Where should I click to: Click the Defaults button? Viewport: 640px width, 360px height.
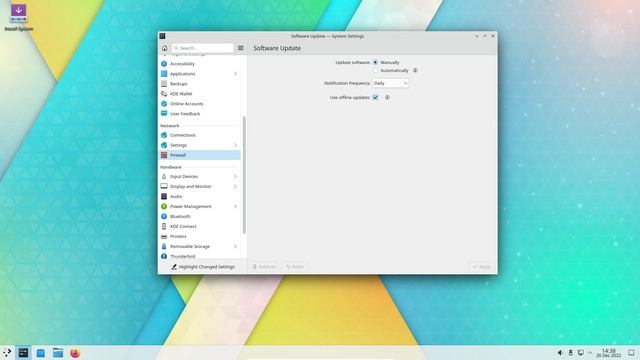tap(264, 267)
